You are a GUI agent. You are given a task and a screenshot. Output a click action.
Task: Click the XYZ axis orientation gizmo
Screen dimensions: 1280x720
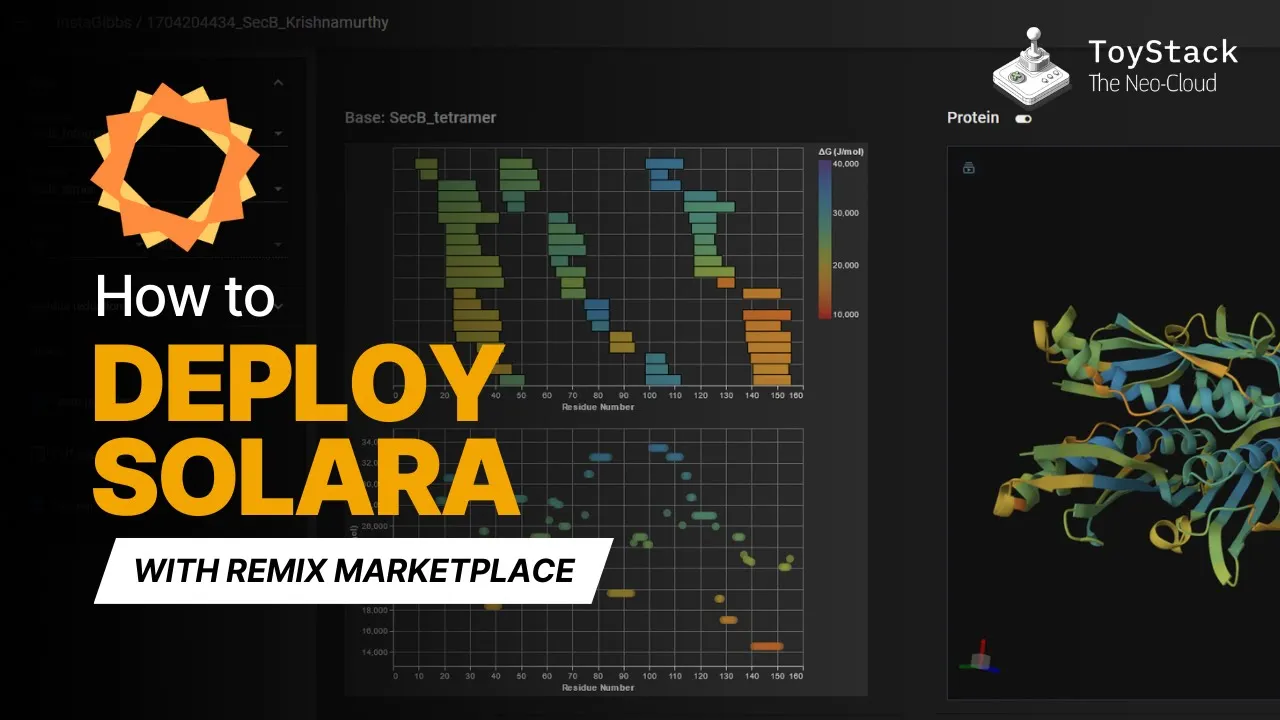(981, 657)
